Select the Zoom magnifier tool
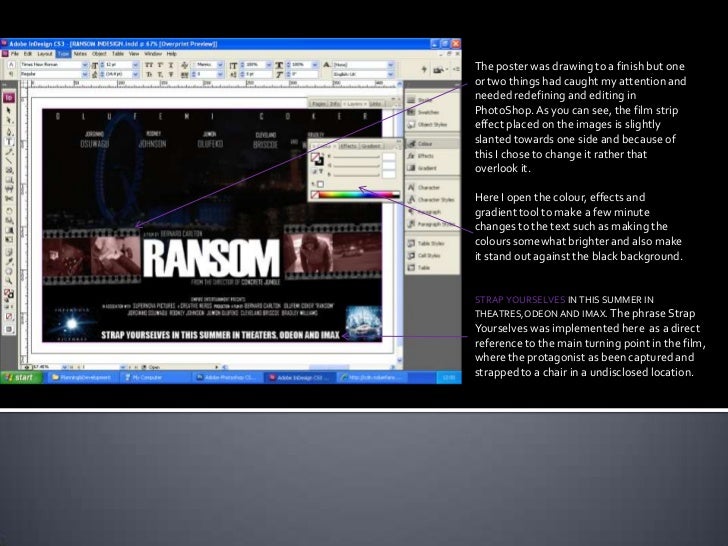This screenshot has width=728, height=546. [x=9, y=280]
